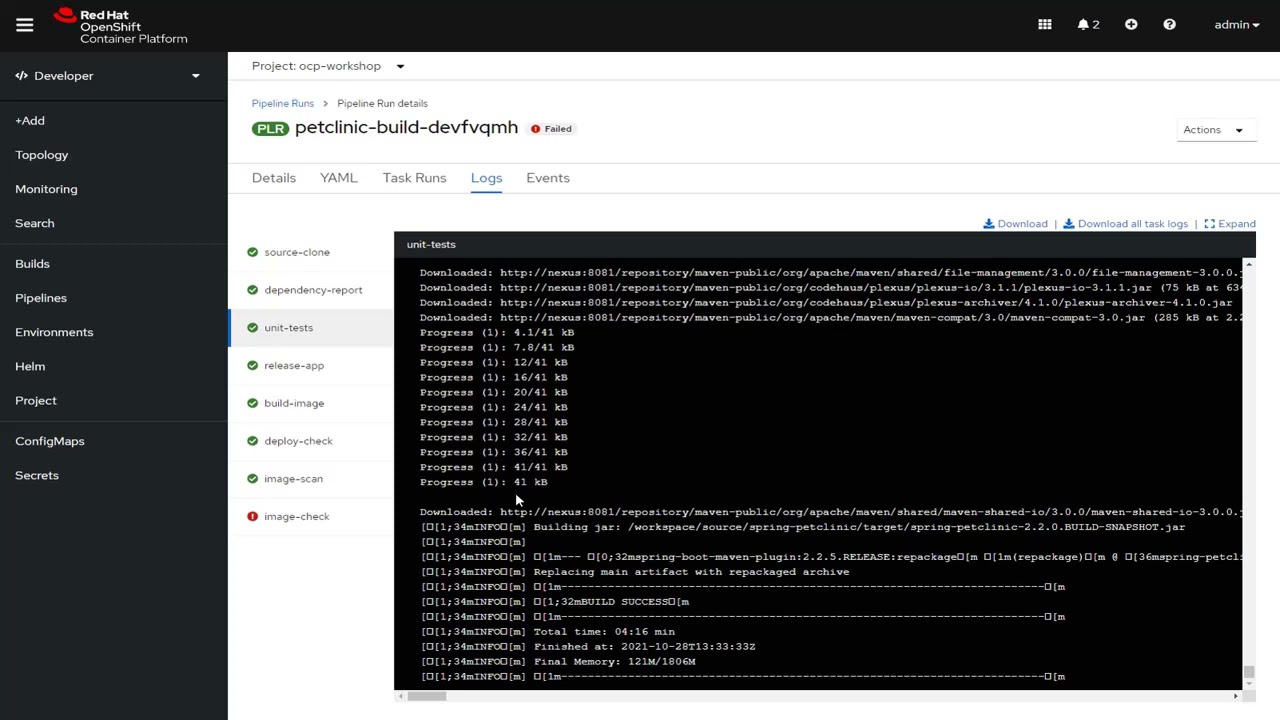Open Topology in the sidebar
The width and height of the screenshot is (1280, 720).
tap(42, 155)
